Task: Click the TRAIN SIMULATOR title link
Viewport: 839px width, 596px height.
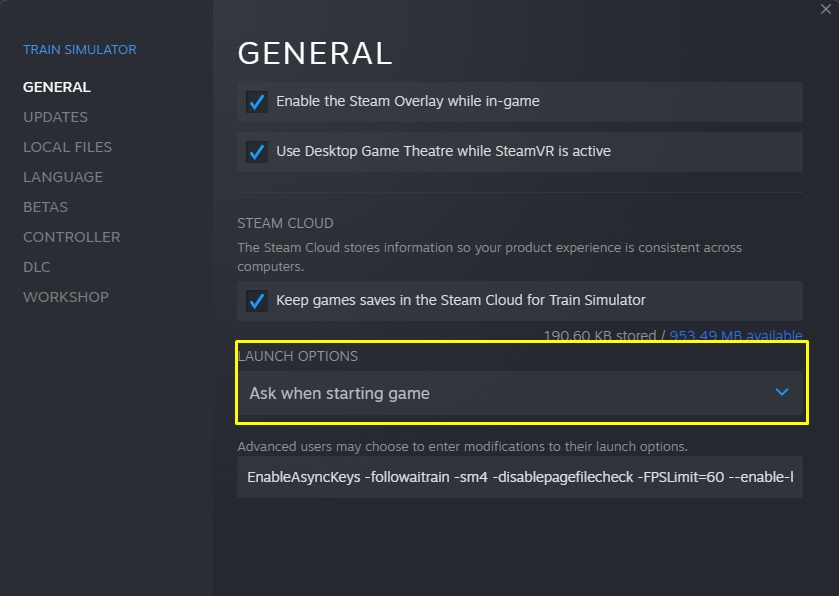Action: [80, 49]
